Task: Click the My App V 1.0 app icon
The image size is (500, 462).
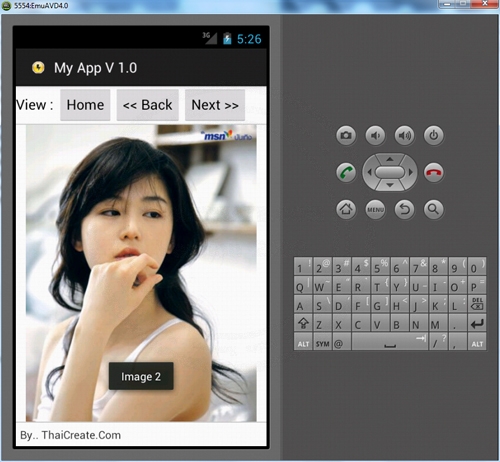Action: 38,68
